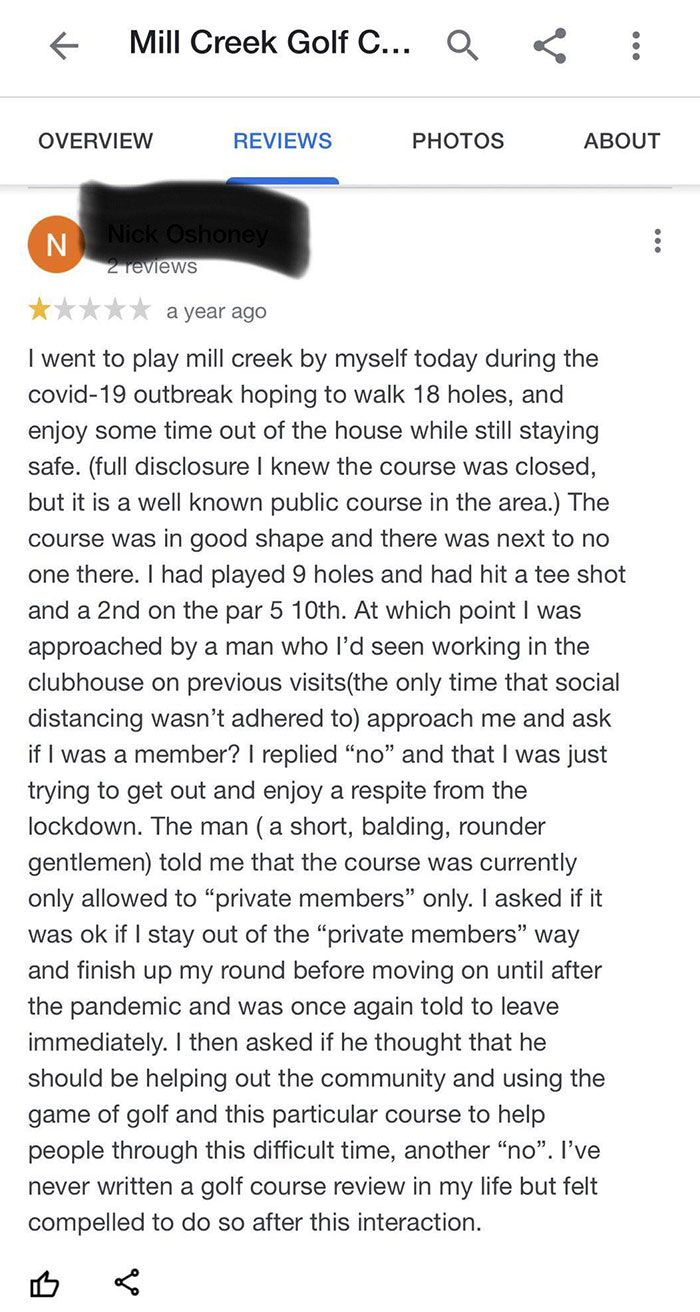700x1312 pixels.
Task: Select the second gray star on the rating bar
Action: click(x=66, y=310)
